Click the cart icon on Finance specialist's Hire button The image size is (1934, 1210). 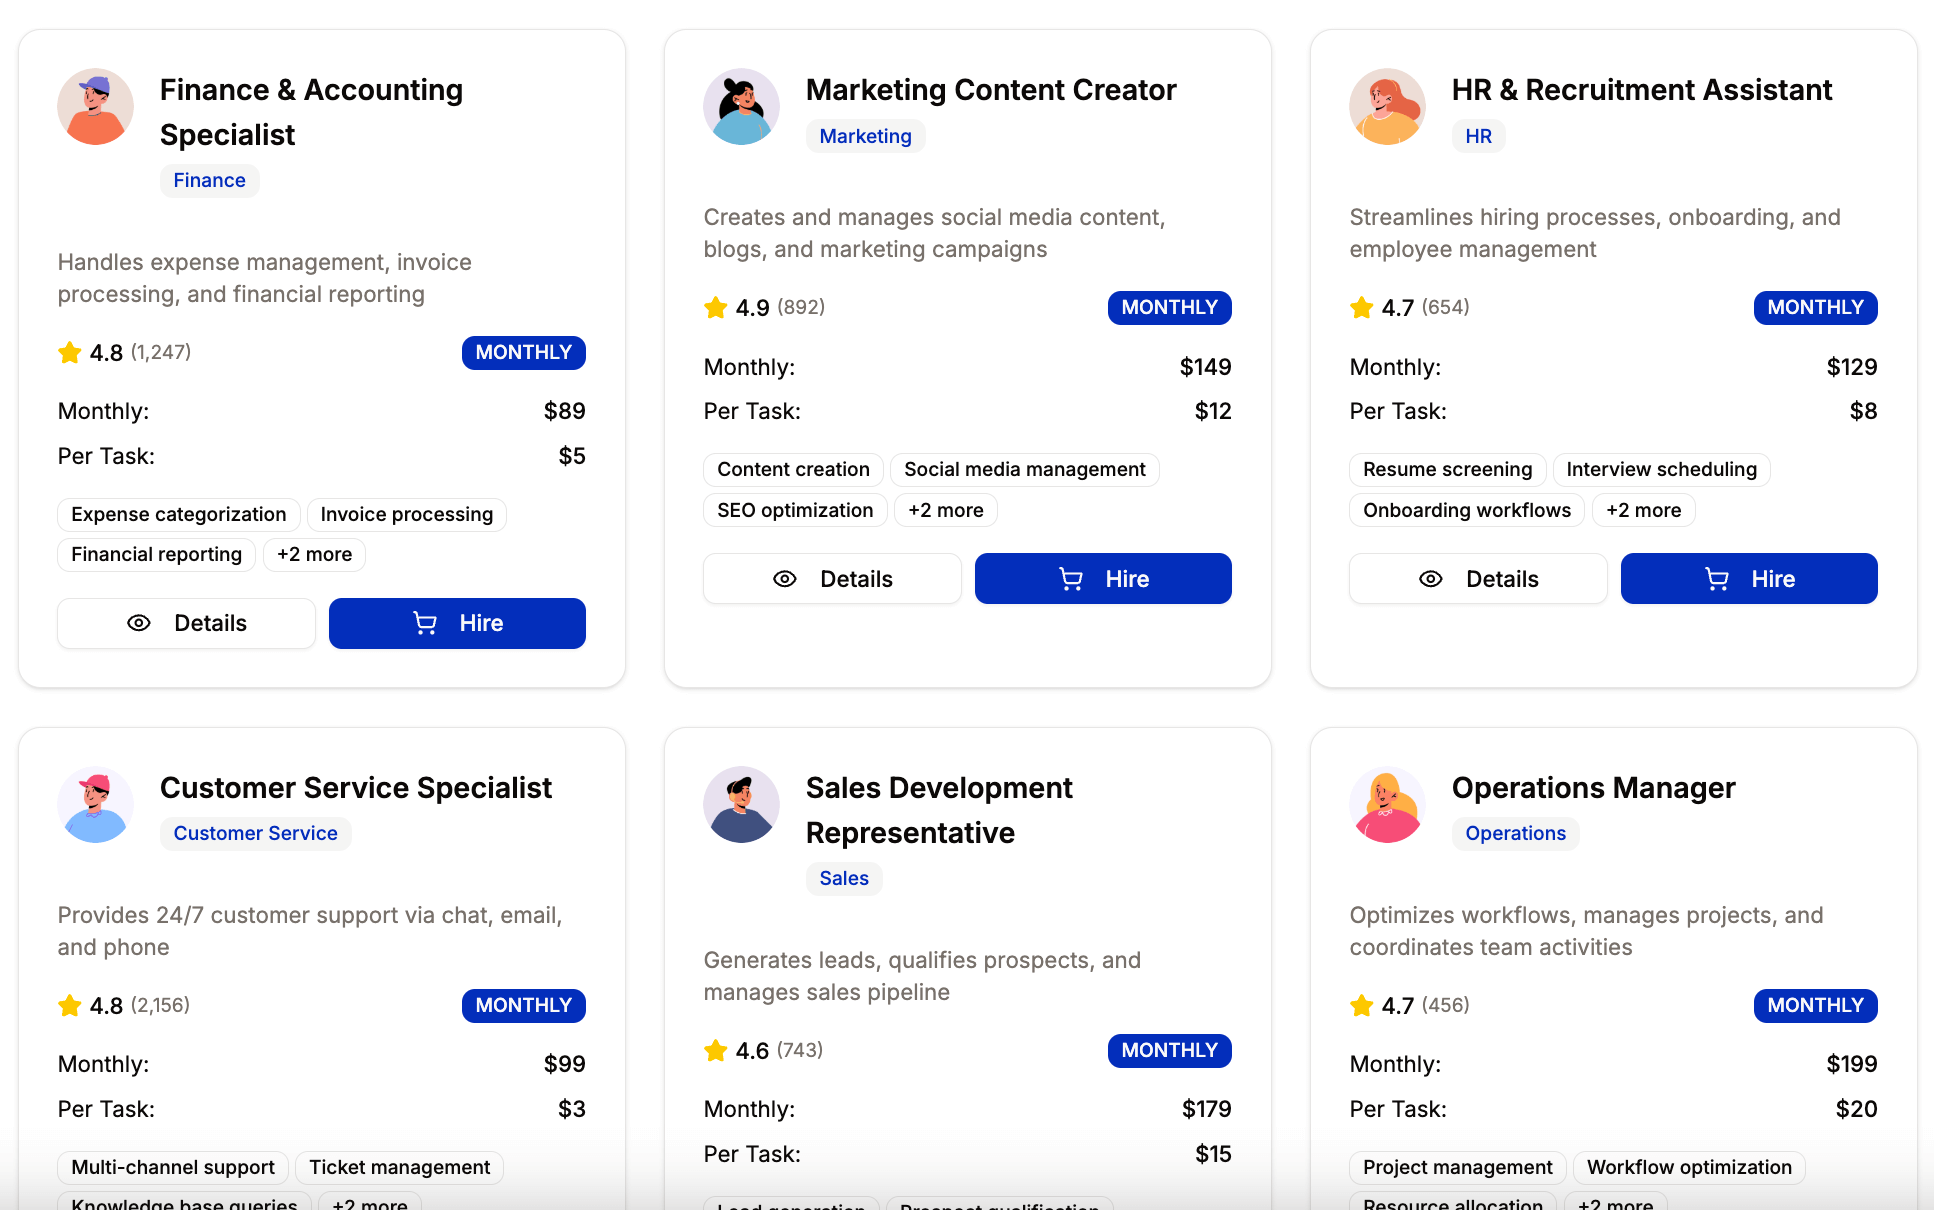(x=425, y=623)
